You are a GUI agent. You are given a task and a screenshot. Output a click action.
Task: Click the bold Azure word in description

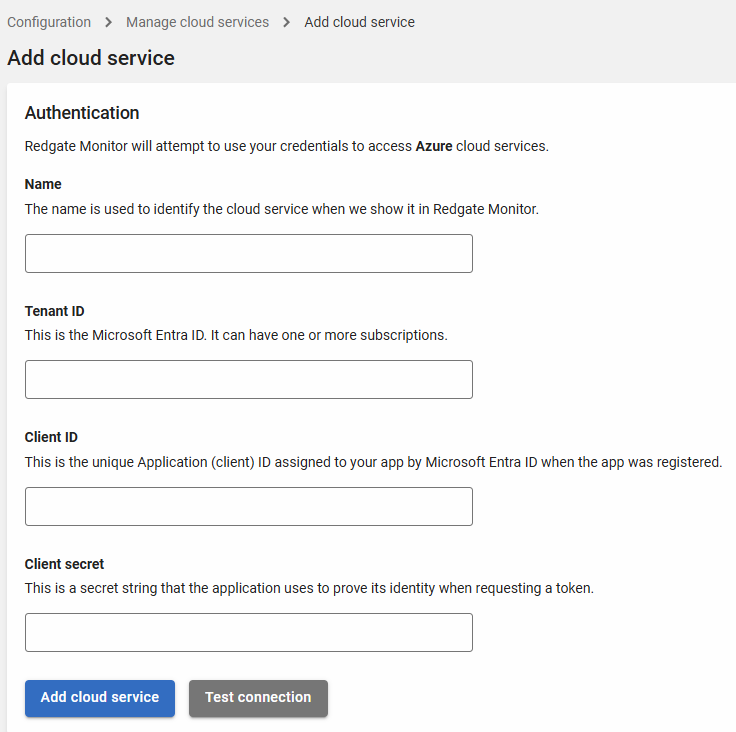(x=434, y=146)
